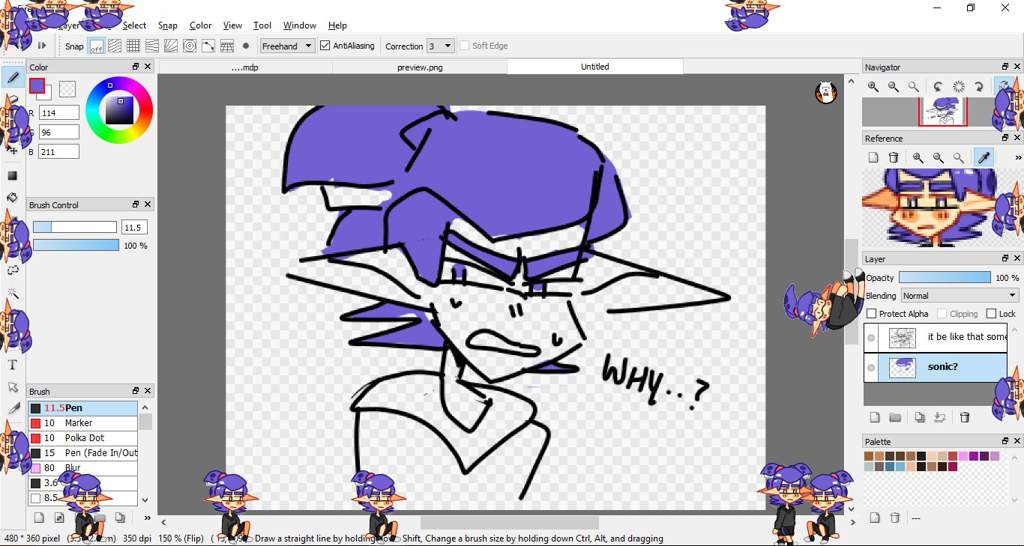Duplicate the current layer
The image size is (1024, 546).
[920, 417]
